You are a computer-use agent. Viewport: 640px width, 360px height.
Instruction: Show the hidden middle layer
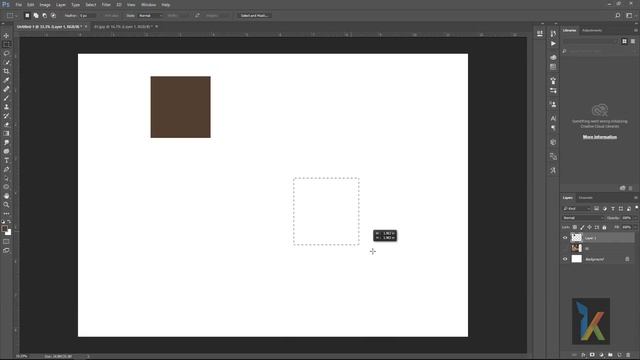[565, 248]
